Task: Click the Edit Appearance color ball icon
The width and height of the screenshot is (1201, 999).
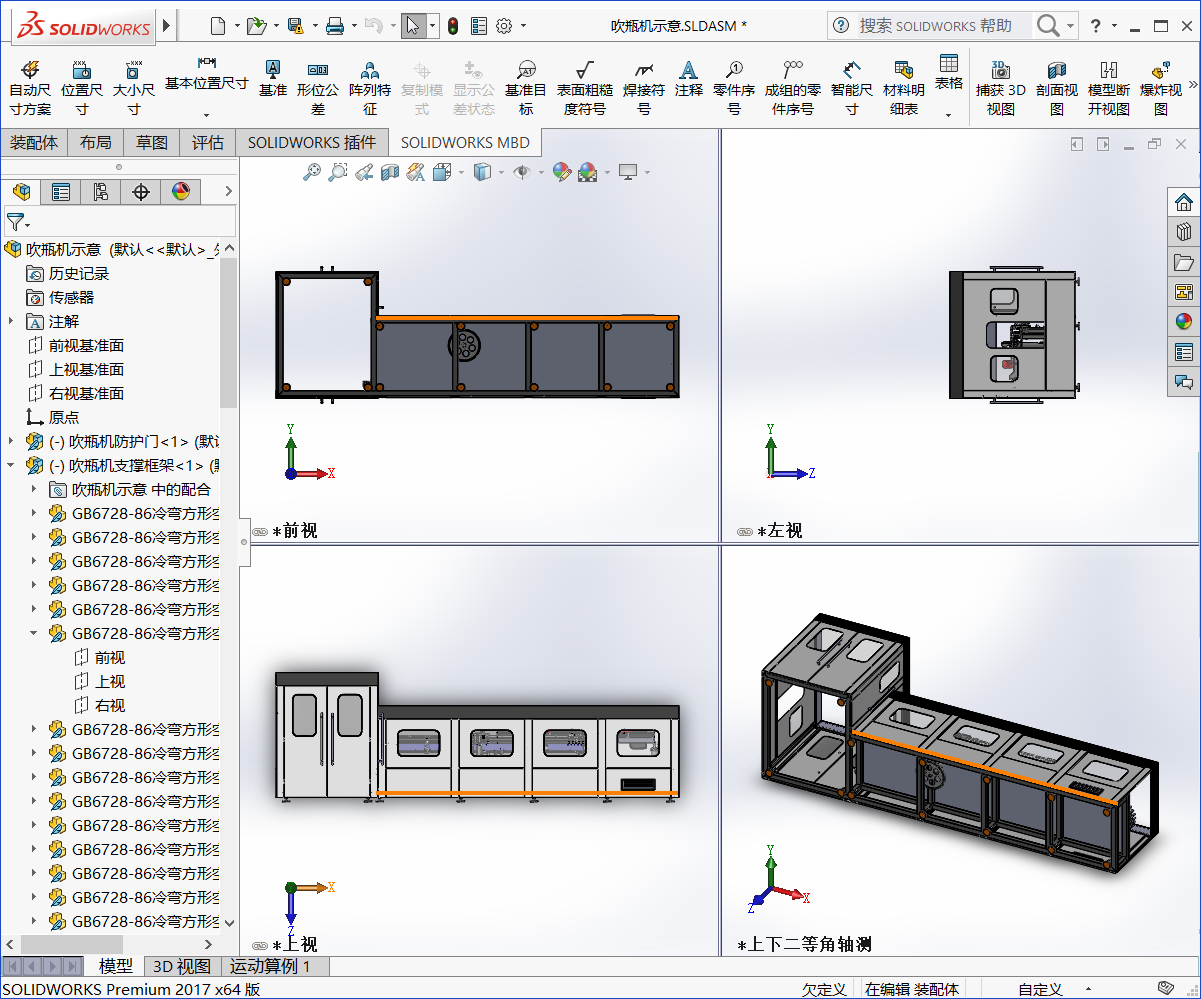Action: point(562,172)
